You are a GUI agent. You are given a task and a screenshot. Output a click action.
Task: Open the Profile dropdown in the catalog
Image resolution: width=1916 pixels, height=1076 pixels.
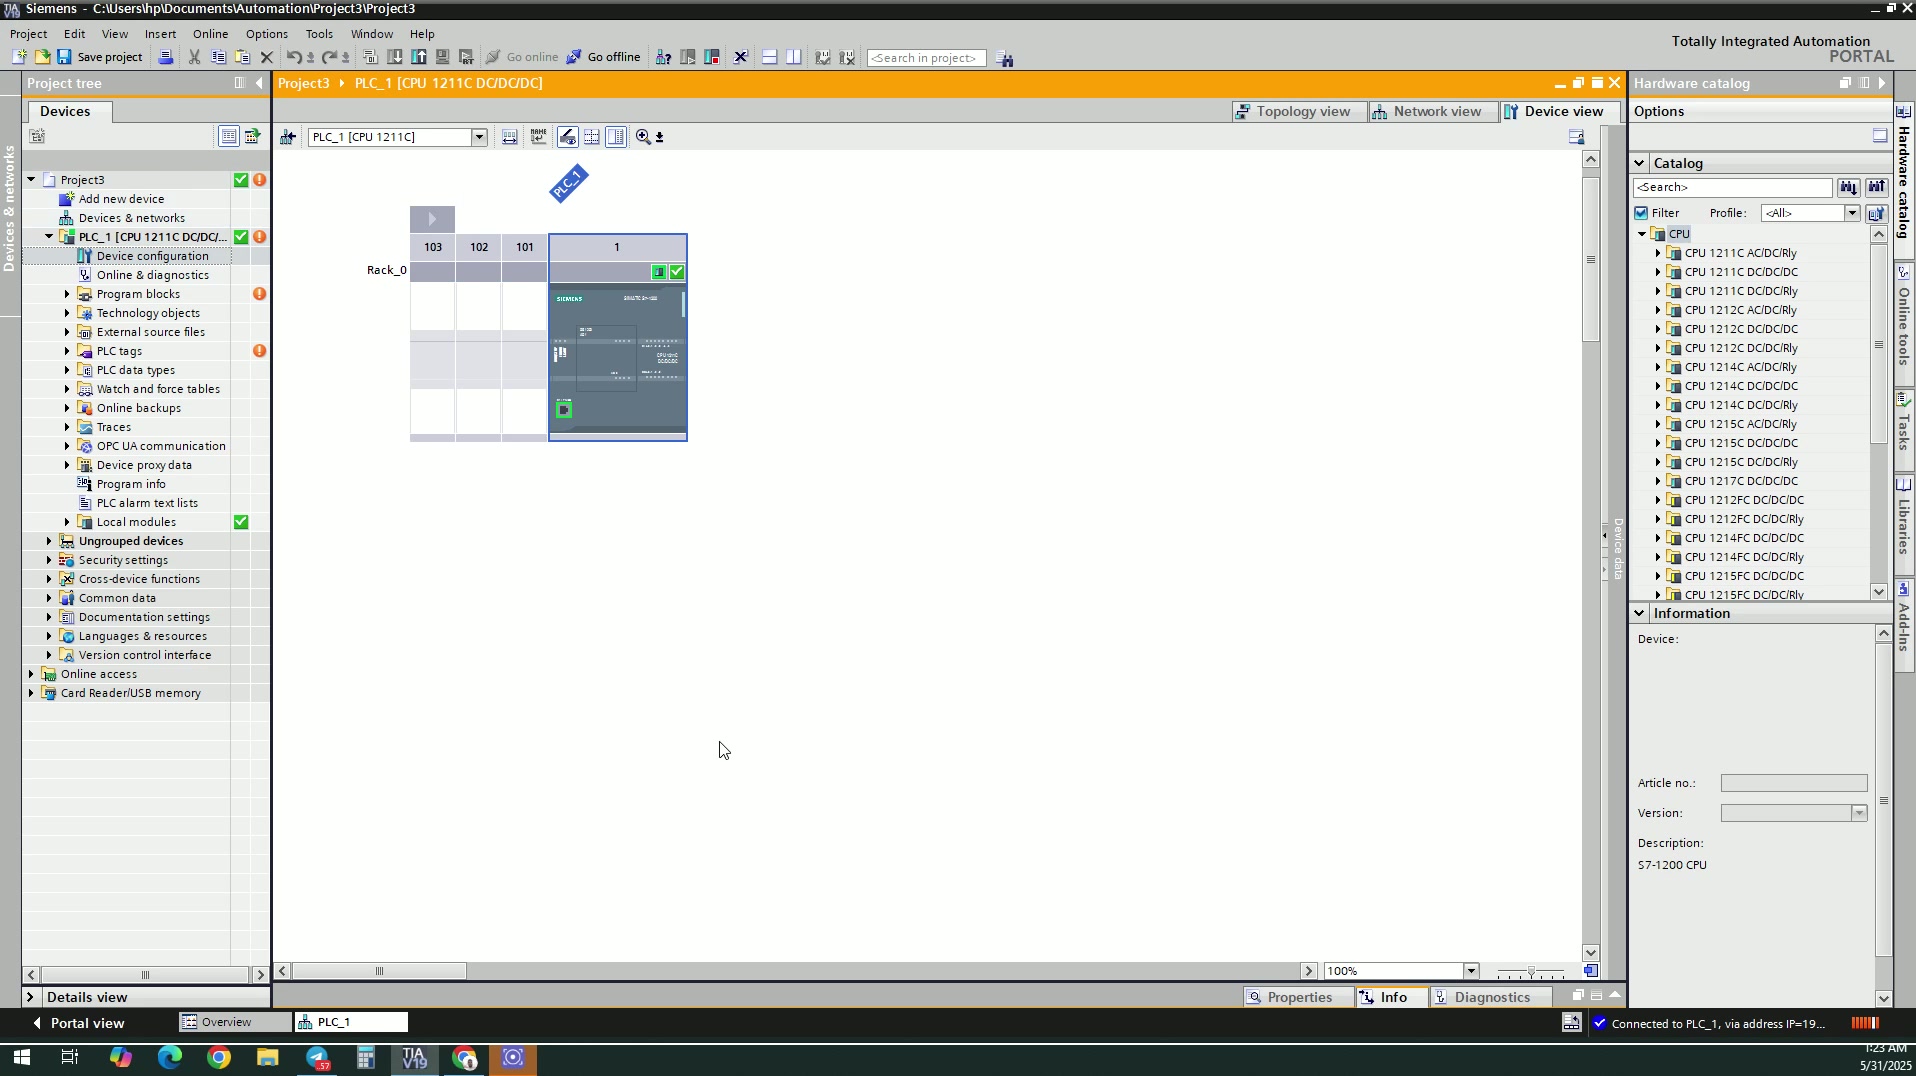click(x=1851, y=213)
